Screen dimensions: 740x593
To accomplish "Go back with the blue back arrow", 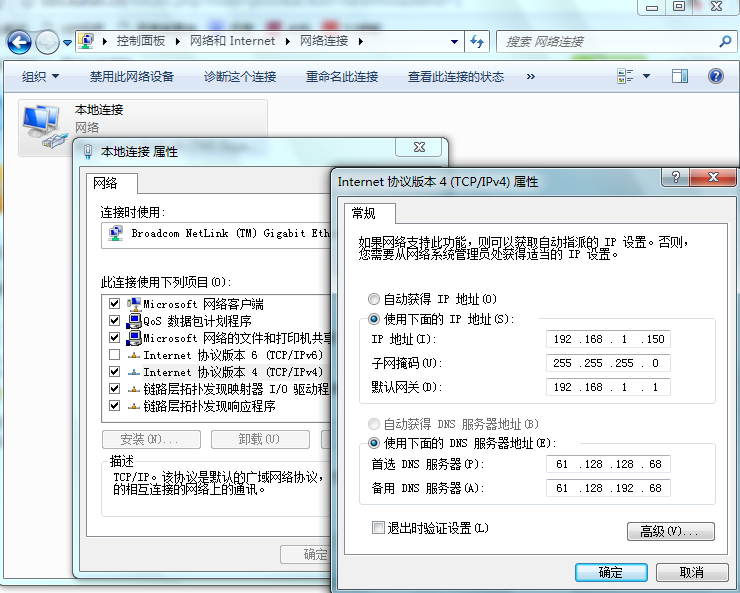I will click(x=19, y=42).
